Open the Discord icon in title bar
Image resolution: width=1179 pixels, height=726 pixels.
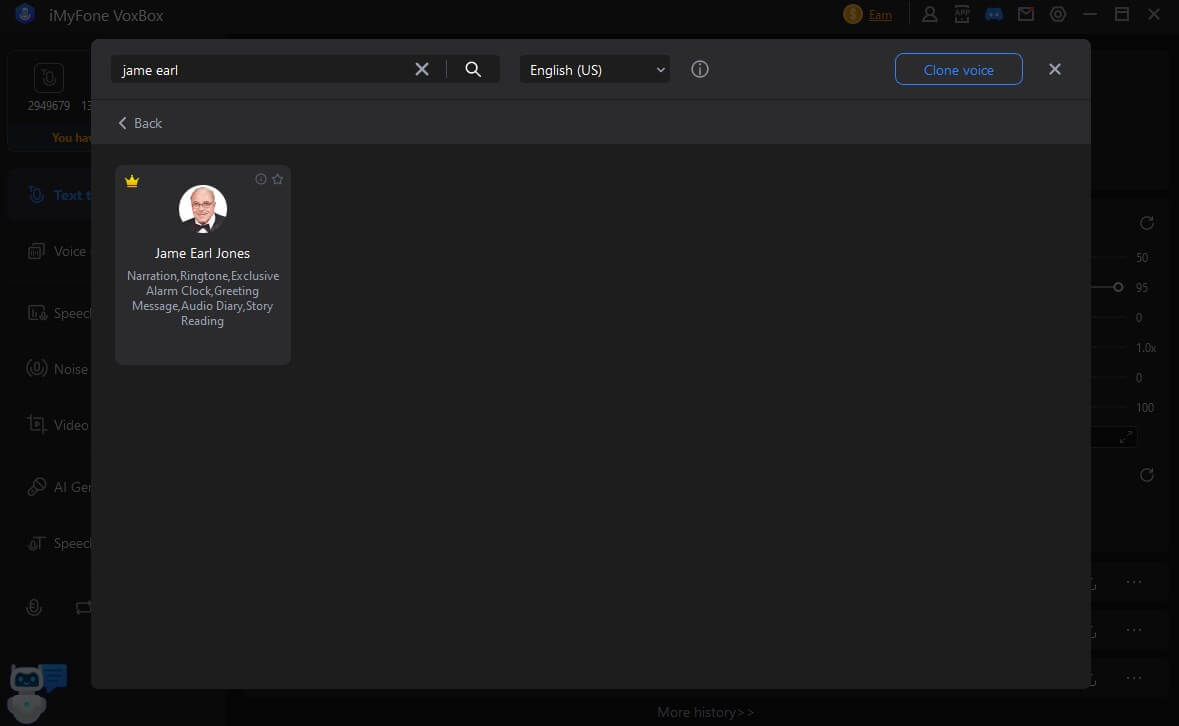tap(994, 14)
